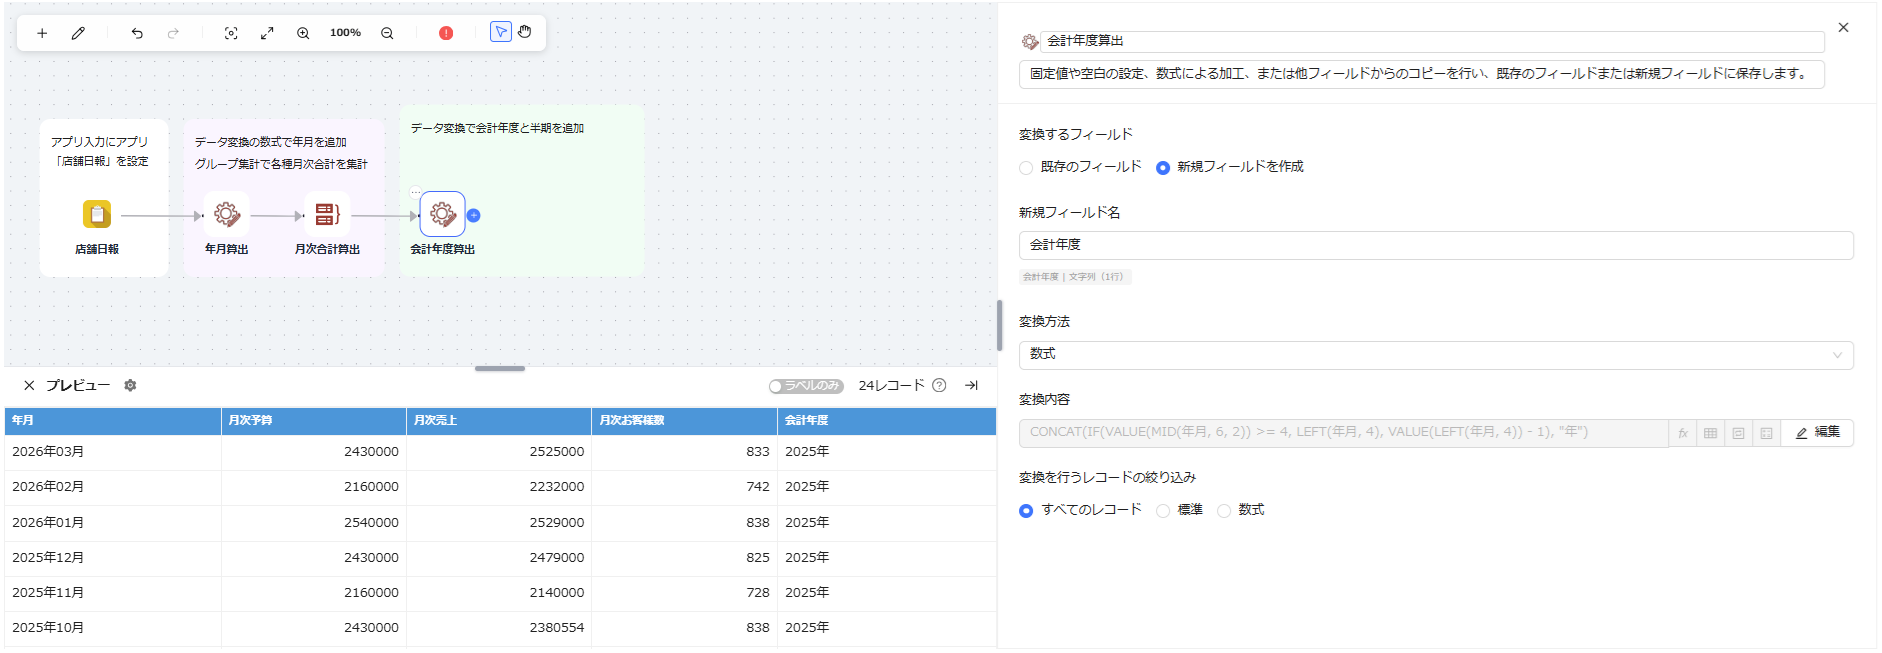Viewport: 1882px width, 653px height.
Task: Click the 2025年12月 table cell
Action: click(x=113, y=558)
